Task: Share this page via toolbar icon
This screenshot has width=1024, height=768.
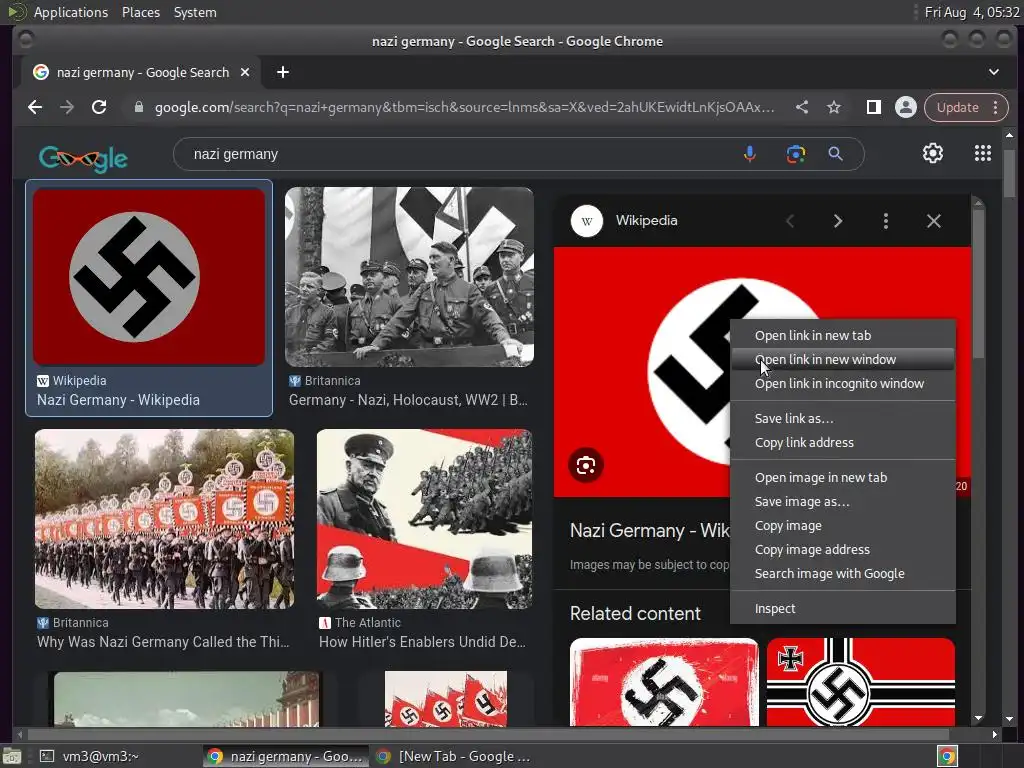Action: 802,107
